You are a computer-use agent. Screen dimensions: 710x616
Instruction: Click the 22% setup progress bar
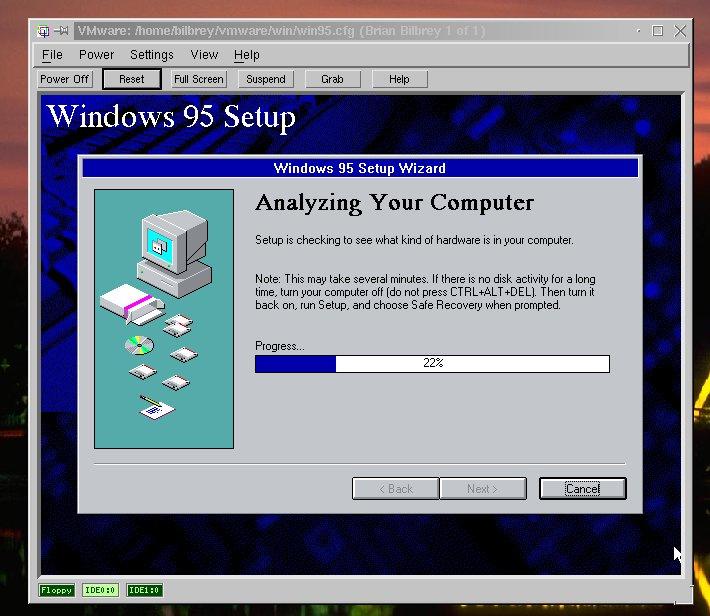click(x=432, y=364)
